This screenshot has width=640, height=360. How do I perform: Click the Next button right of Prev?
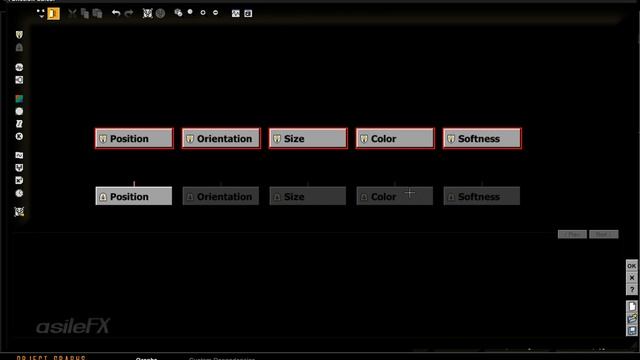[x=604, y=234]
